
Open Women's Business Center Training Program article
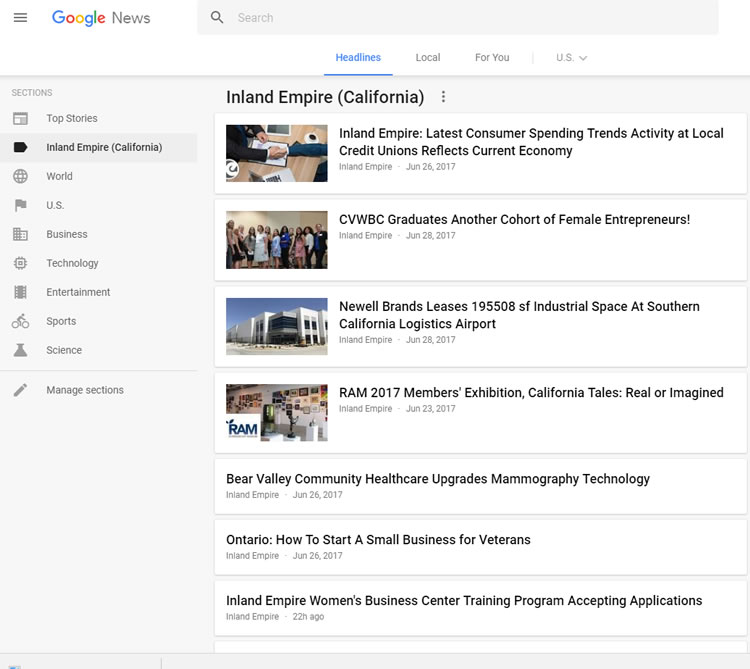pos(464,601)
